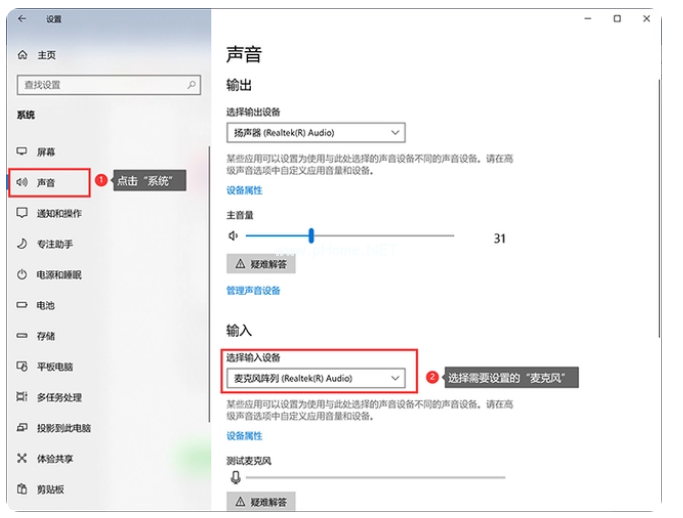Open Tablet (平板电脑) settings
Viewport: 683px width, 518px height.
click(x=54, y=367)
